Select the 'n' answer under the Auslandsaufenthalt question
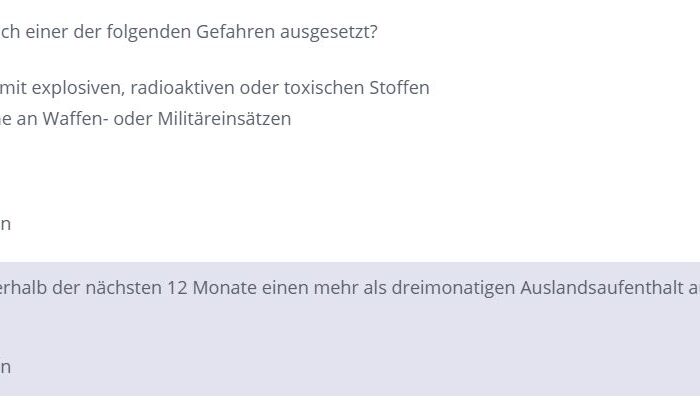Viewport: 700px width, 402px height. pos(5,368)
